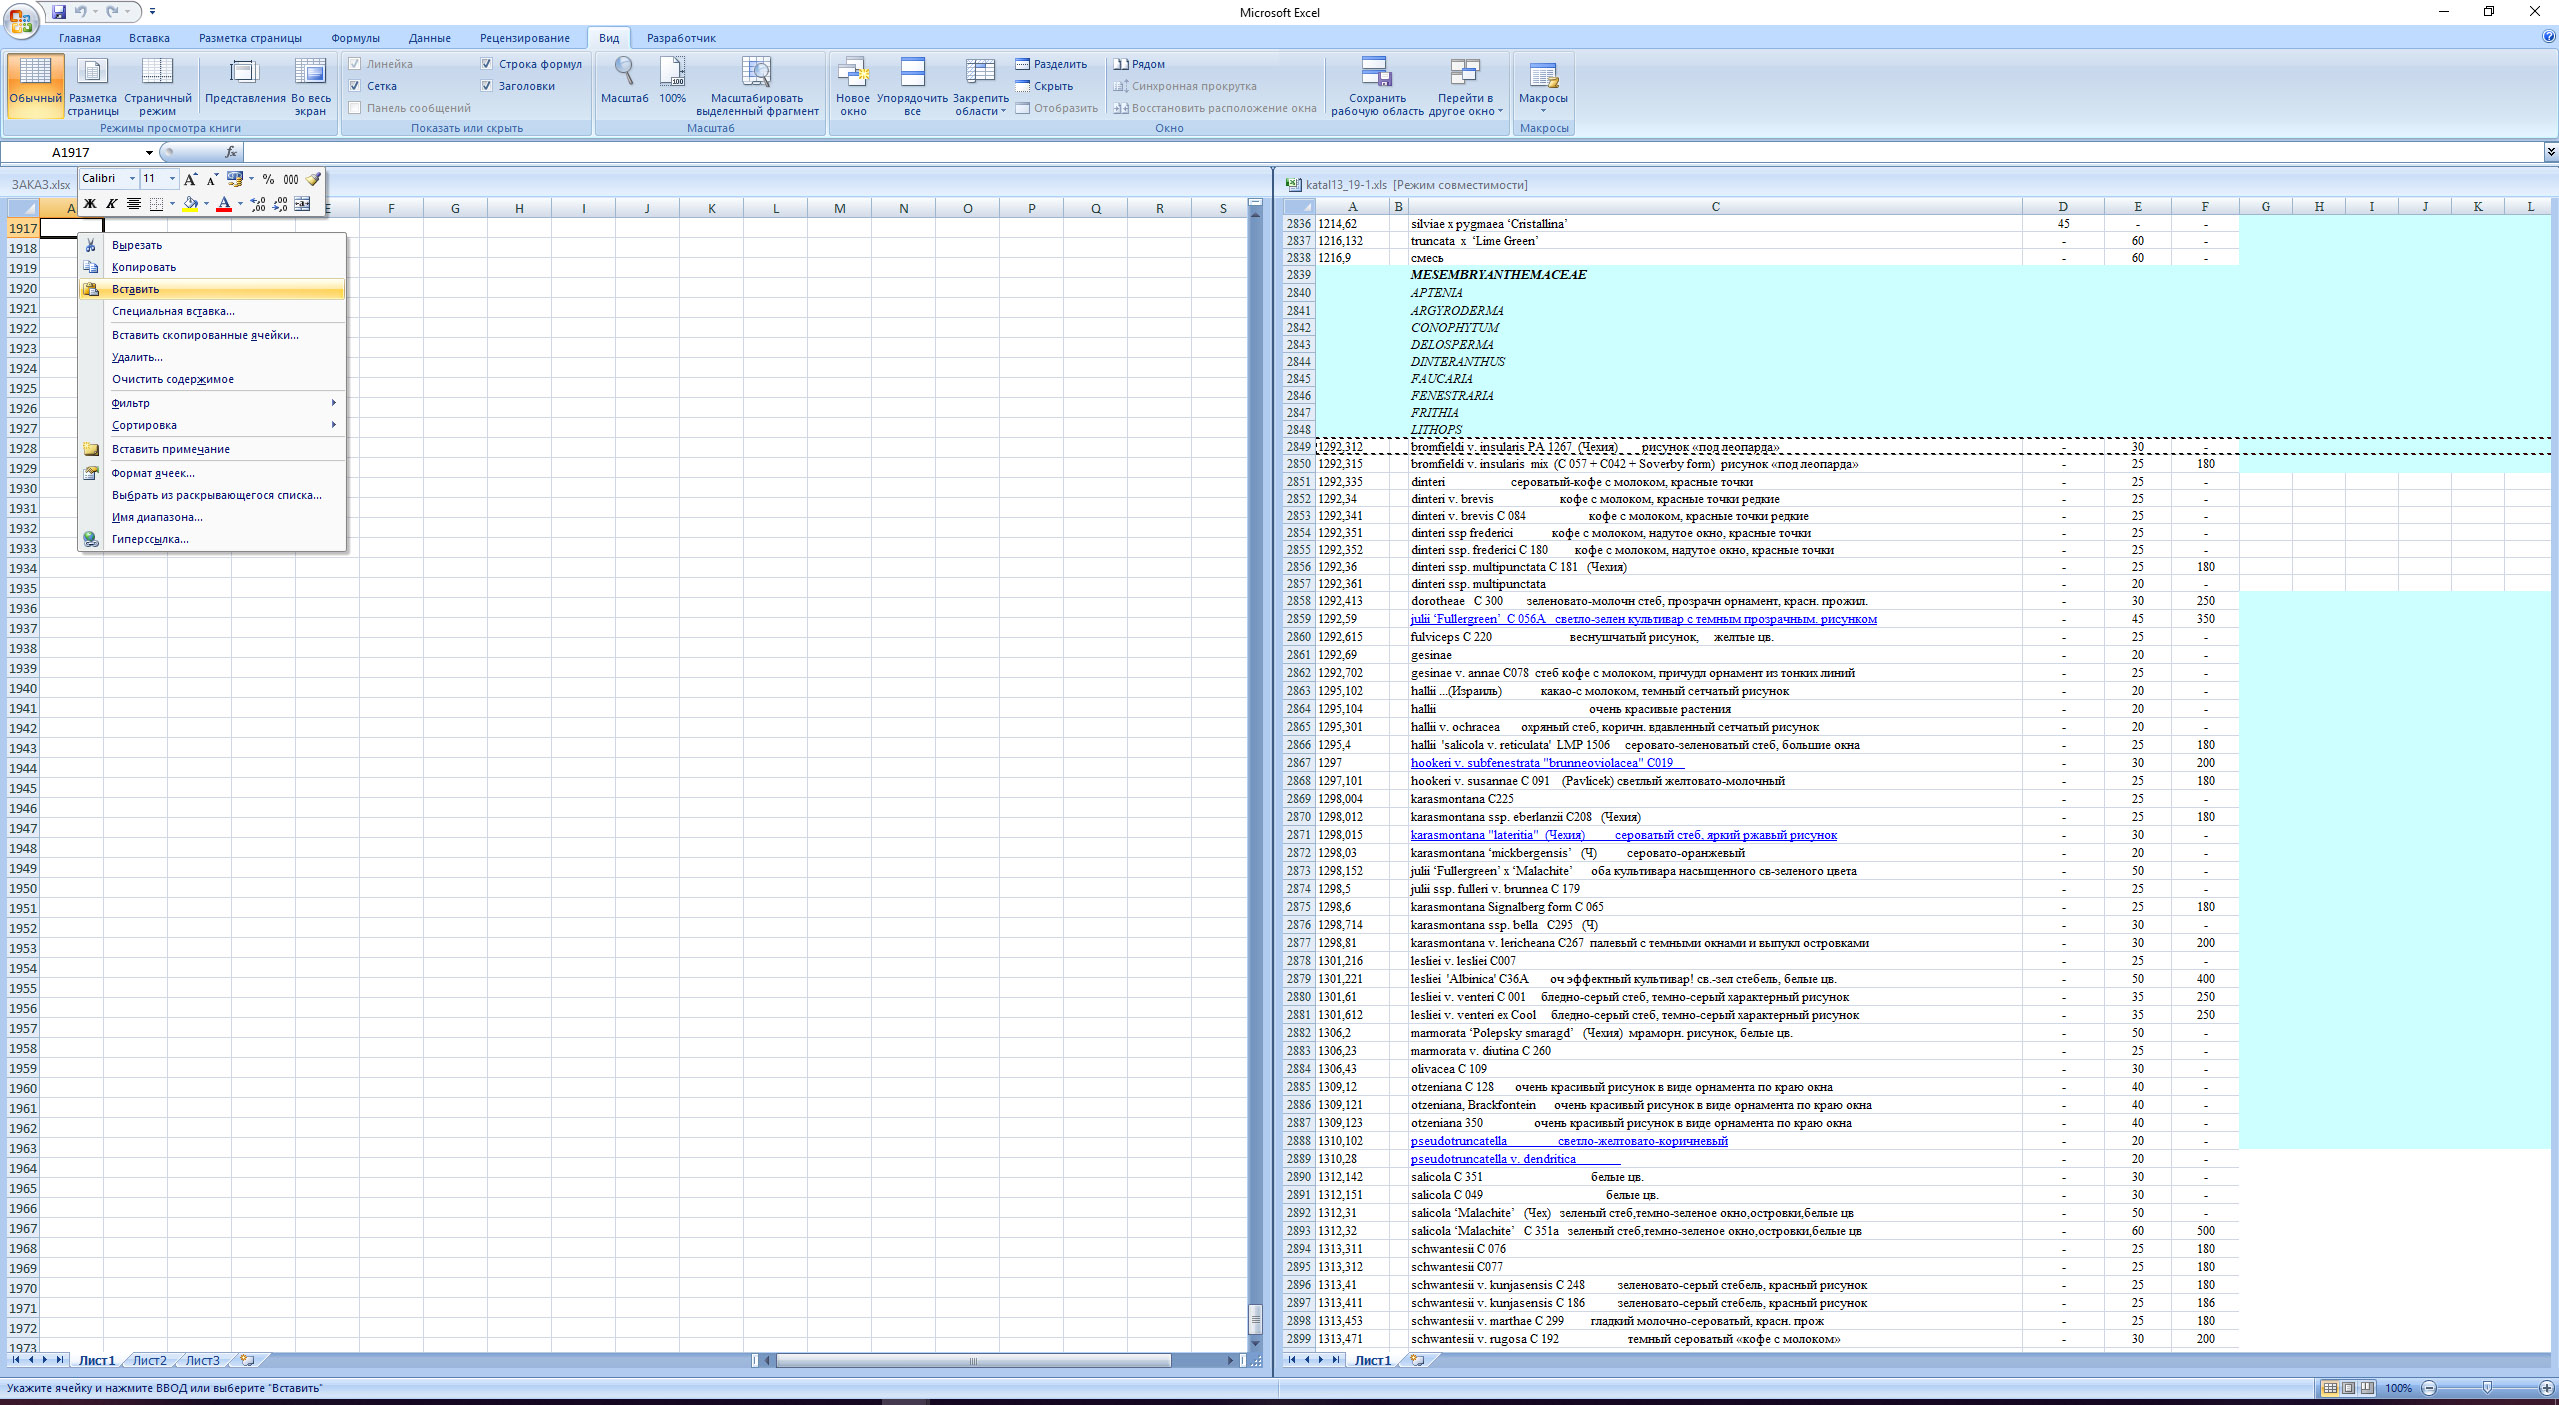Switch to sheet tab Лист2
The width and height of the screenshot is (2559, 1405).
pos(150,1360)
